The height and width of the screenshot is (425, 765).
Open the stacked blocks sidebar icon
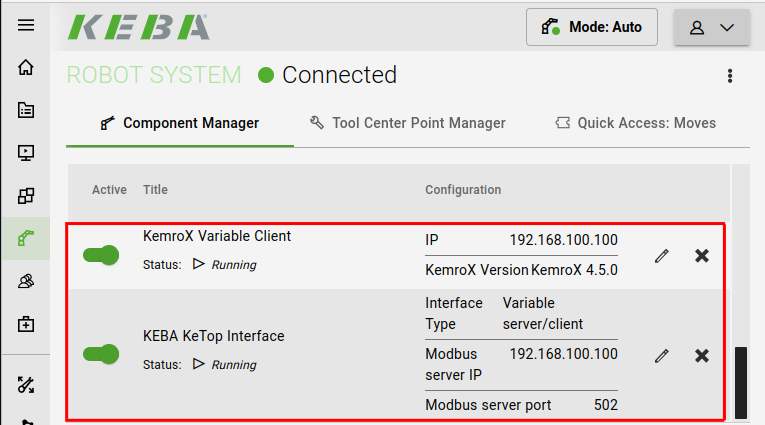tap(26, 196)
